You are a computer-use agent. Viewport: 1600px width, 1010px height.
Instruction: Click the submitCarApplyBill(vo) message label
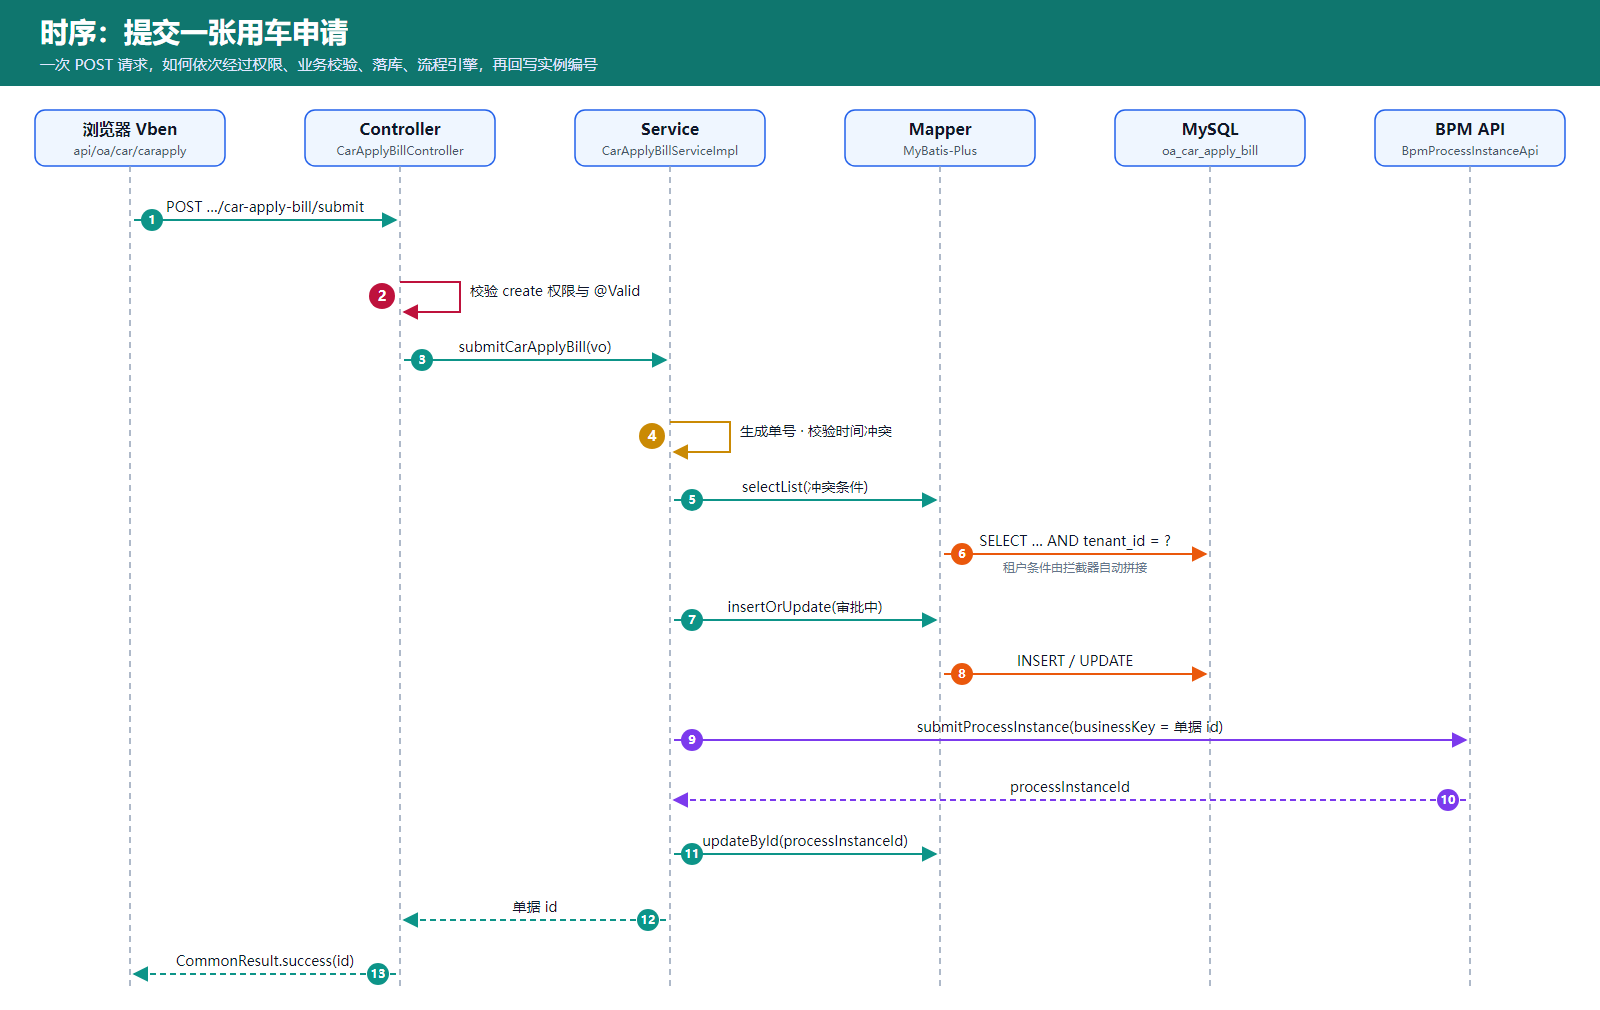(535, 347)
